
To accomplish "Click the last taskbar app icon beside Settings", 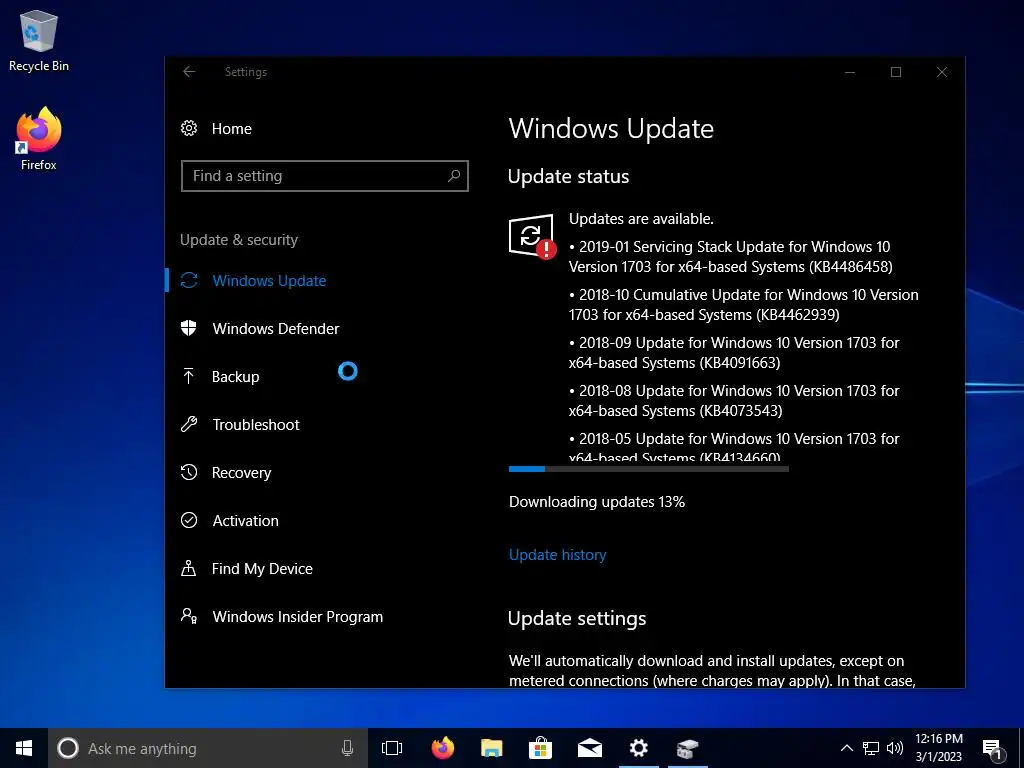I will 688,748.
